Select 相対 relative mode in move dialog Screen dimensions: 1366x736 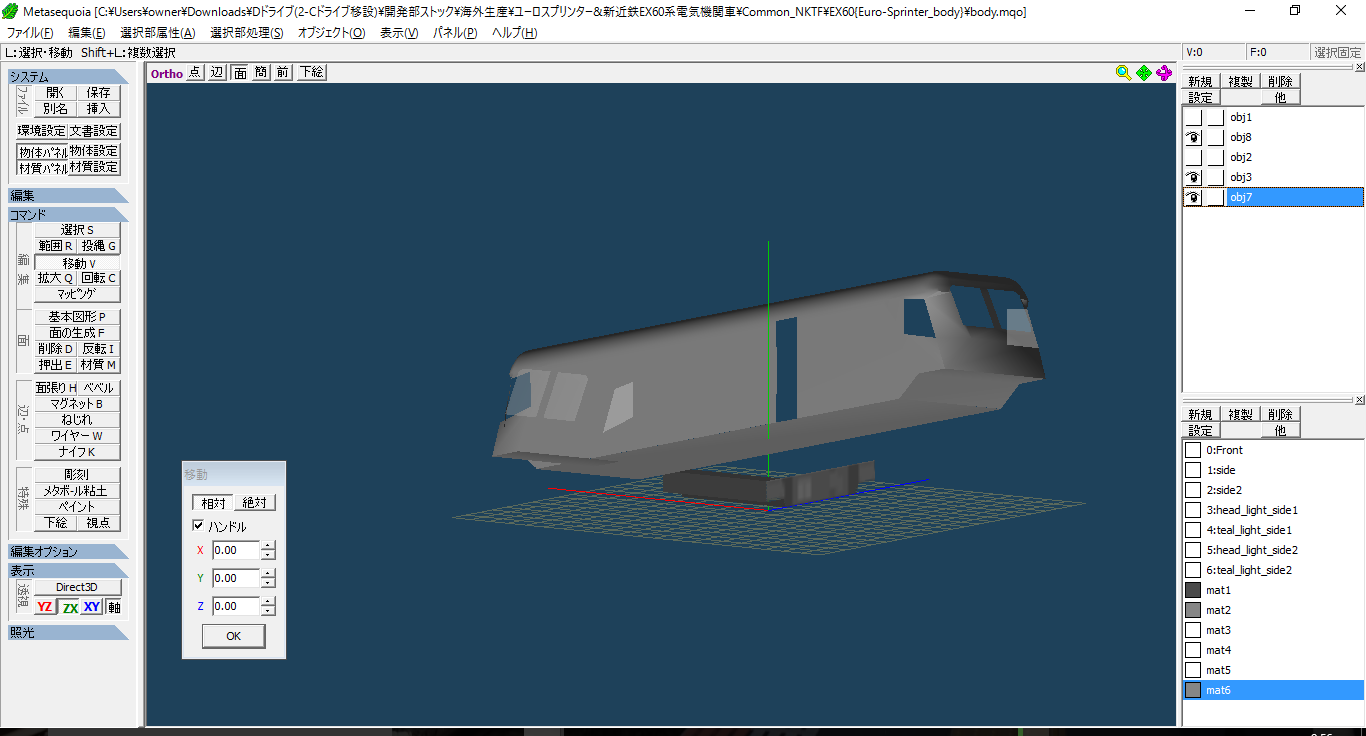click(x=213, y=503)
